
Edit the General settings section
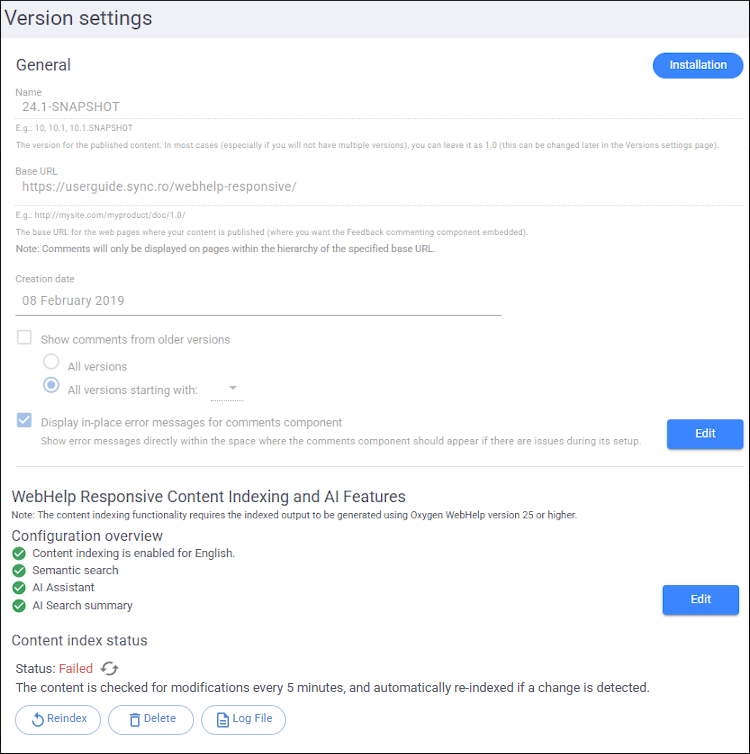pos(704,434)
